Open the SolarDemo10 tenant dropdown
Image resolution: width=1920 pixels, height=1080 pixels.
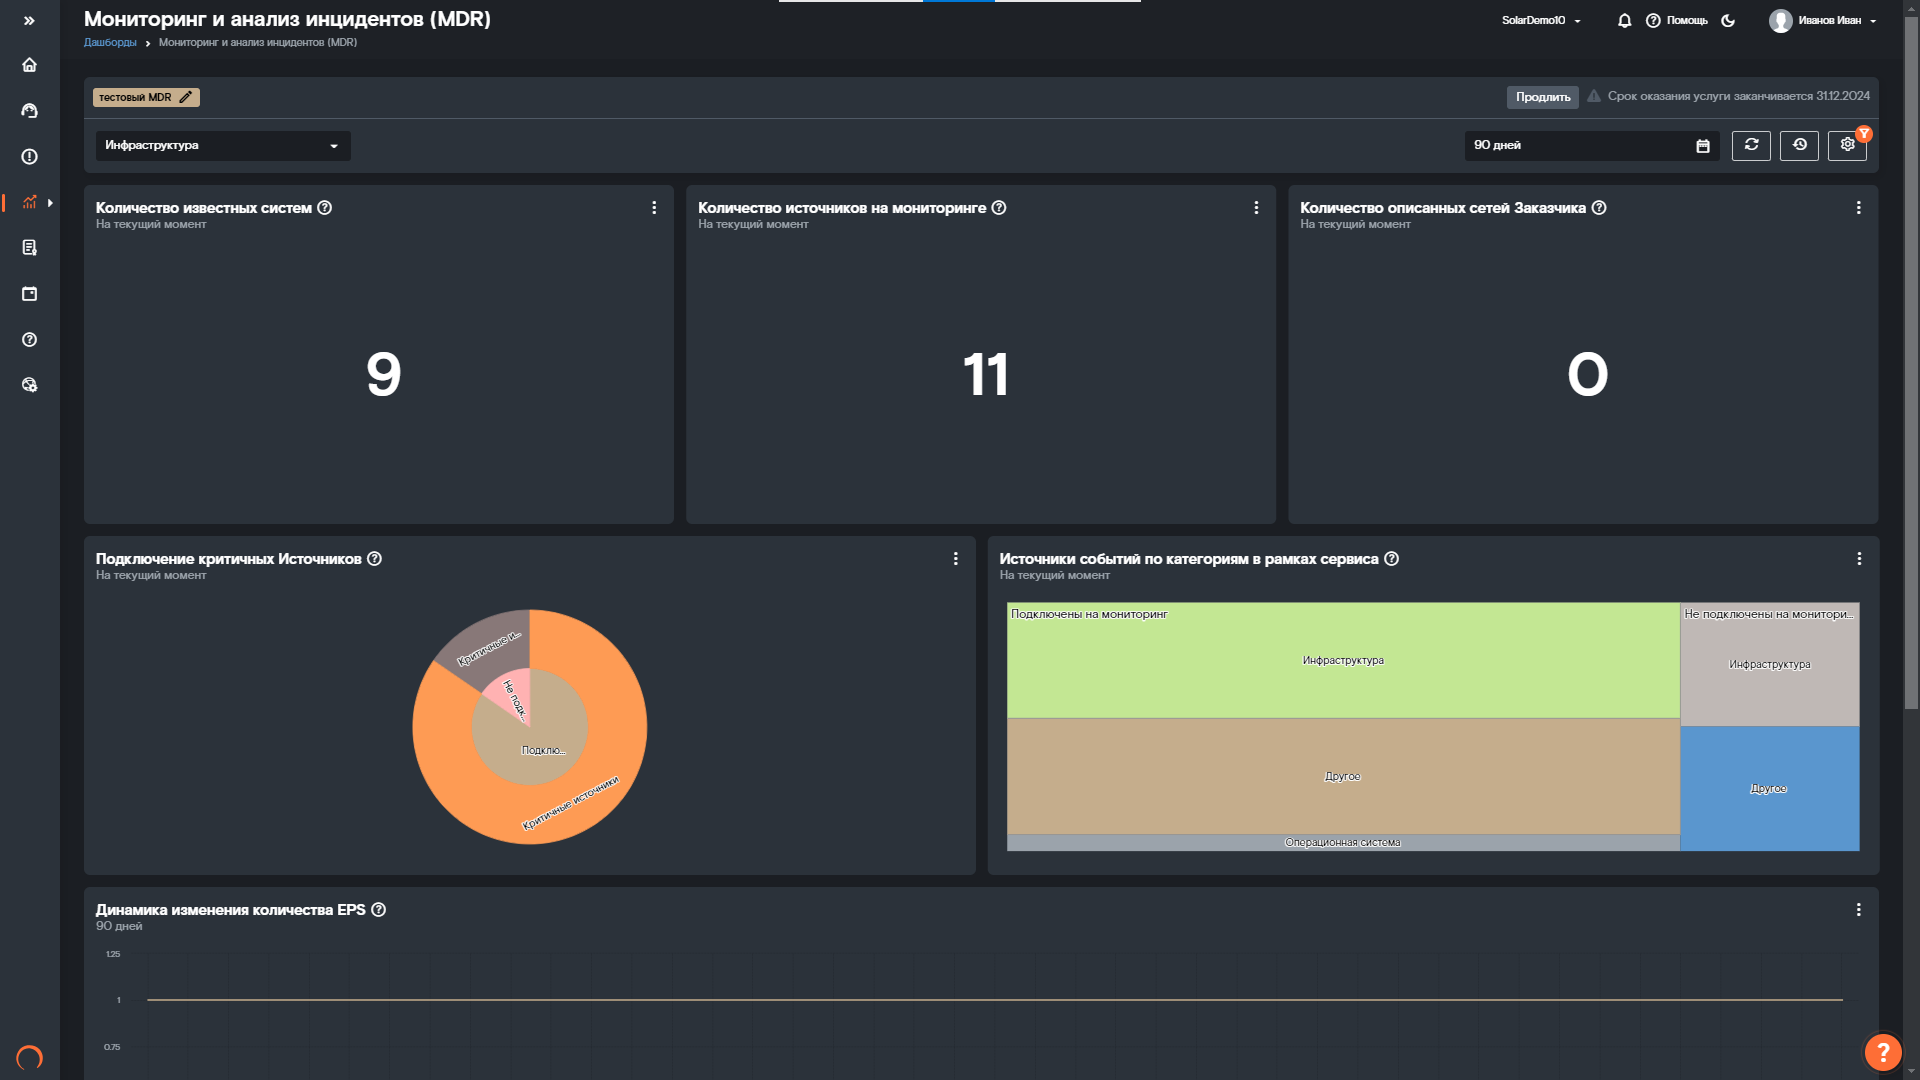(x=1540, y=20)
